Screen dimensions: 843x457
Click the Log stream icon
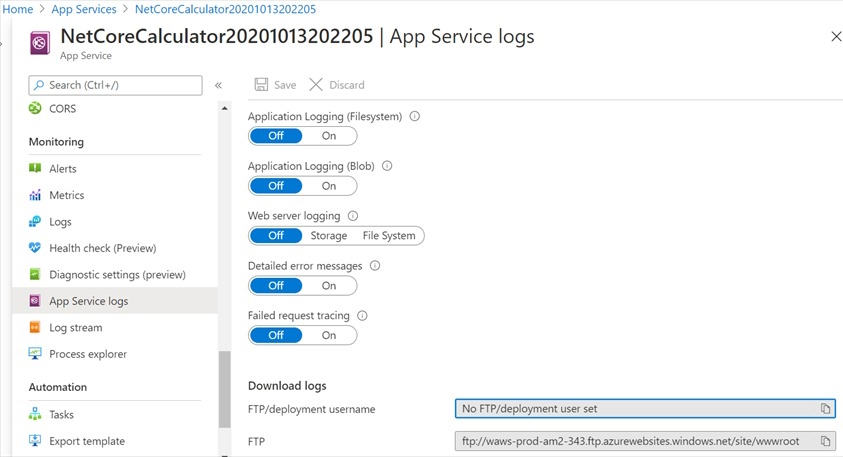[x=35, y=328]
